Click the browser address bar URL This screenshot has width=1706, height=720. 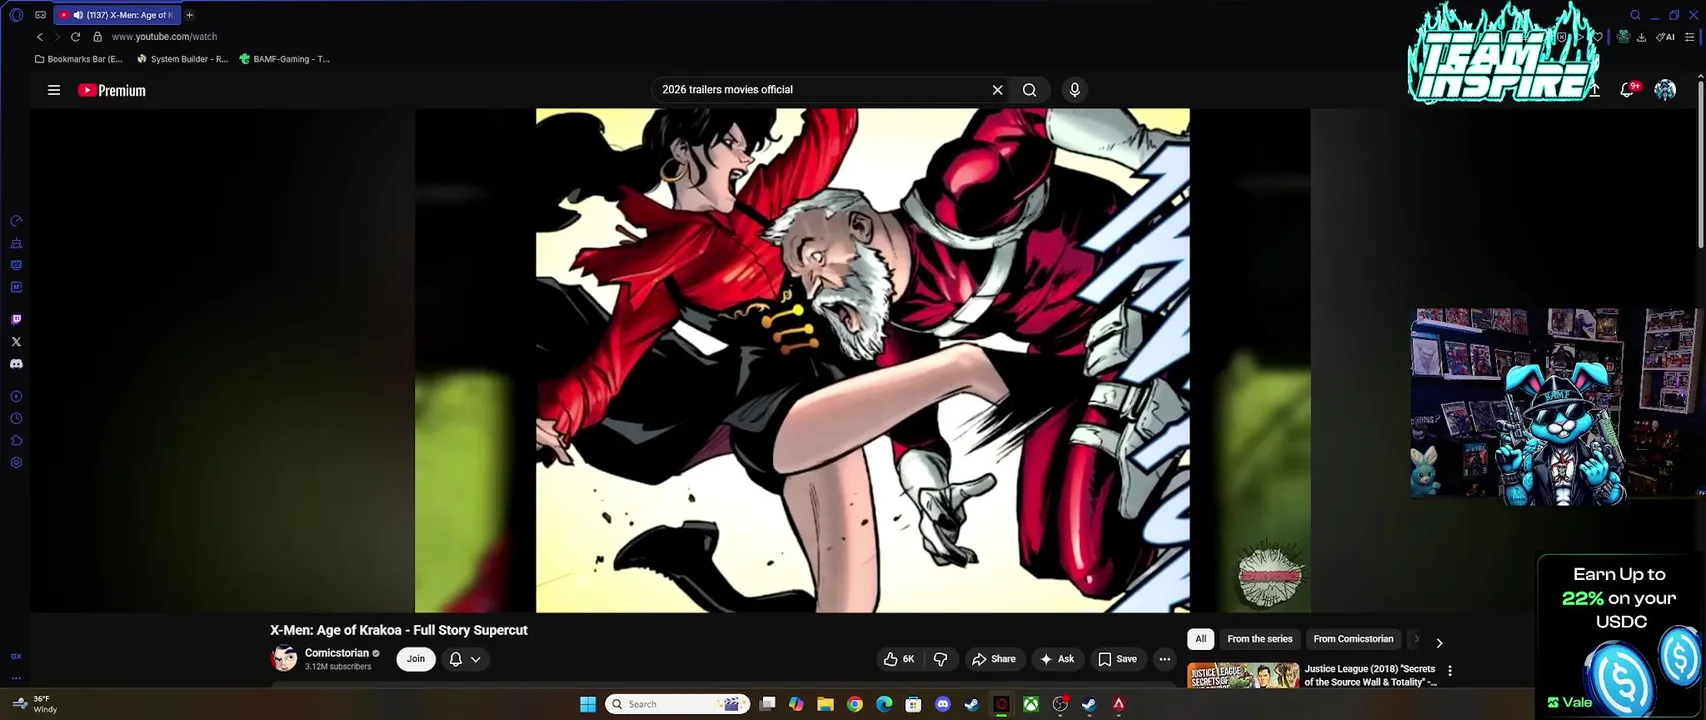pos(164,37)
